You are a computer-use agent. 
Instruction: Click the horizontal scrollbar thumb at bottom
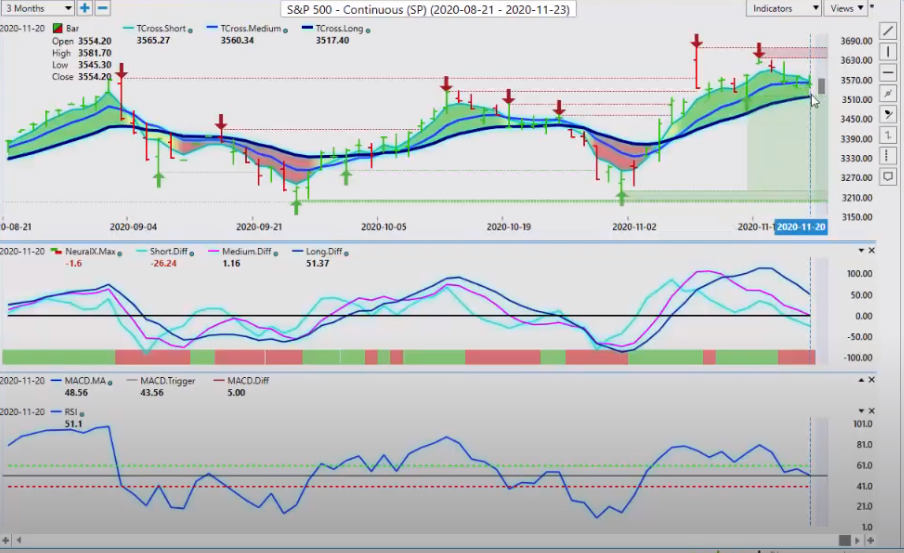click(x=845, y=540)
